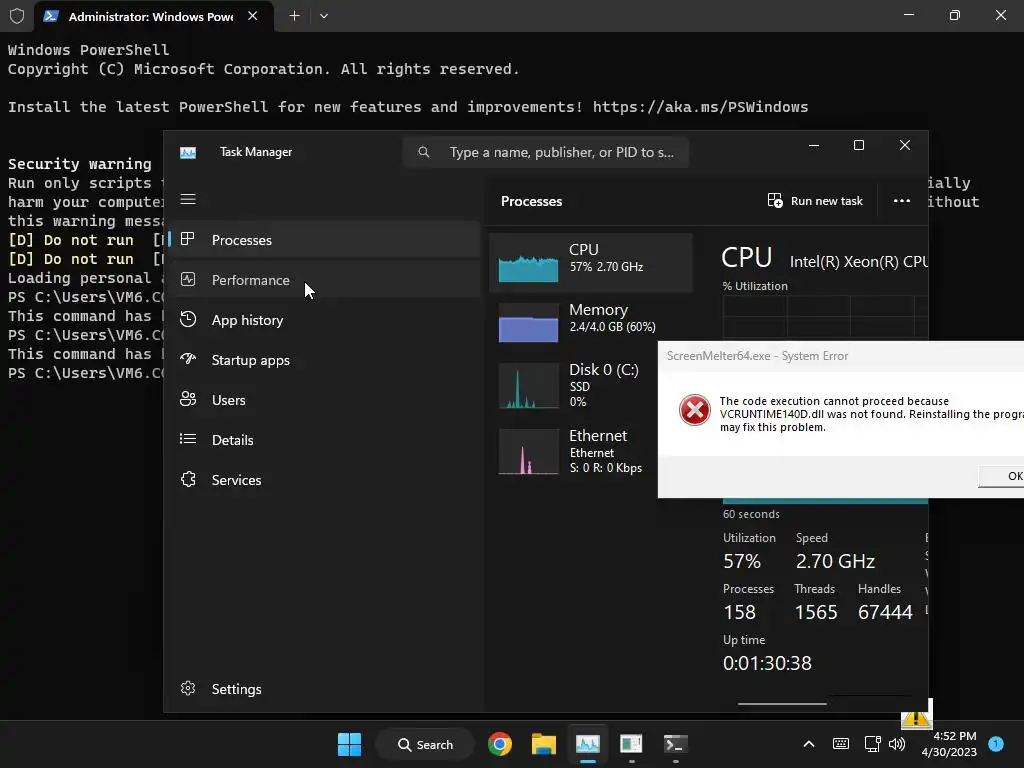1024x768 pixels.
Task: Open the terminal tab dropdown arrow
Action: (324, 16)
